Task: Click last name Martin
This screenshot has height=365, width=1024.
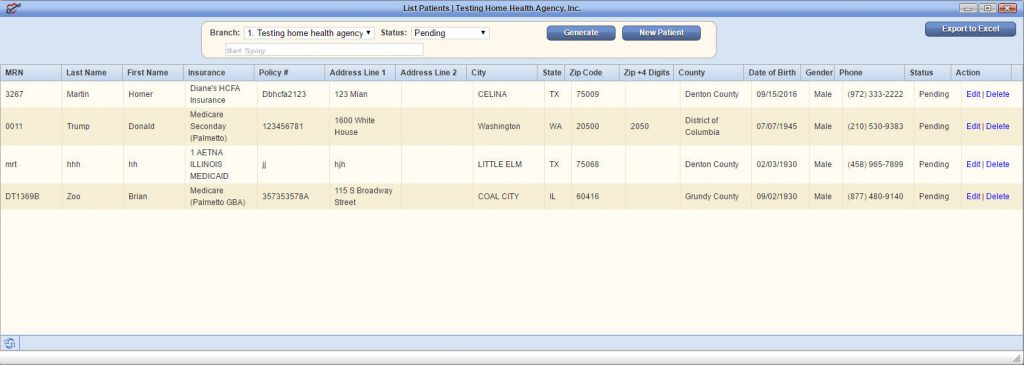Action: click(x=78, y=94)
